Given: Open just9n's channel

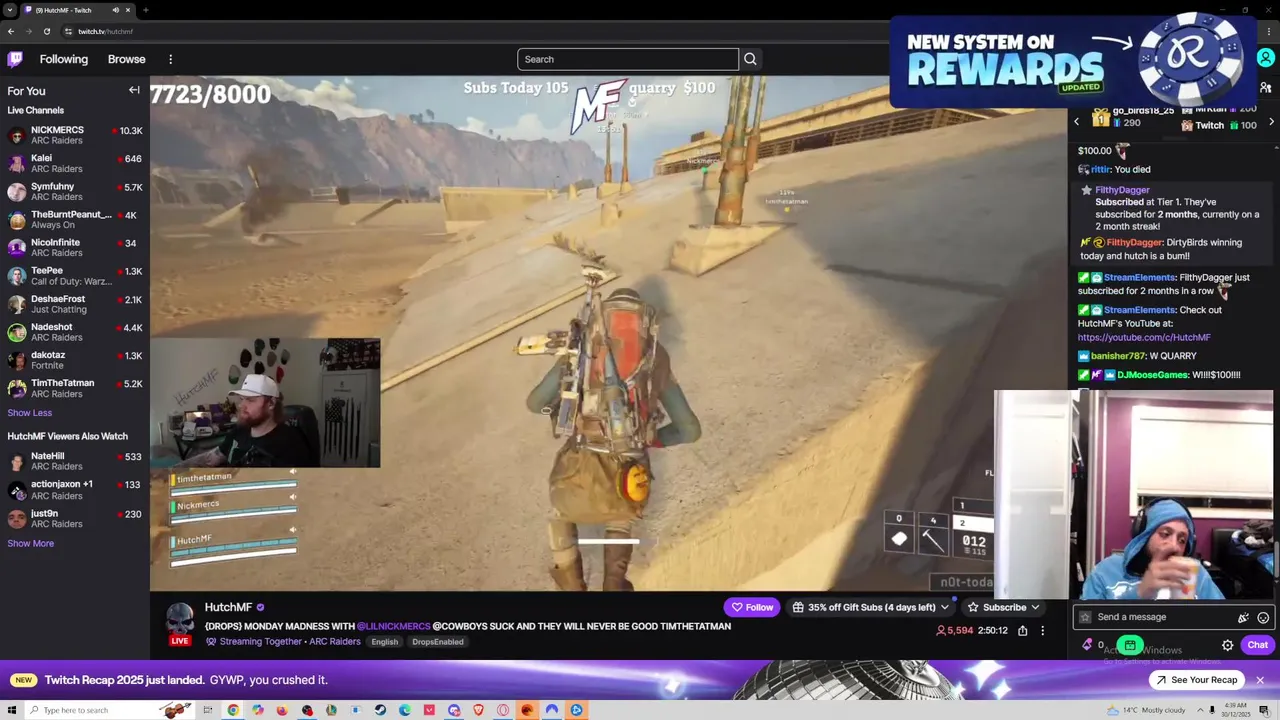Looking at the screenshot, I should click(x=75, y=519).
